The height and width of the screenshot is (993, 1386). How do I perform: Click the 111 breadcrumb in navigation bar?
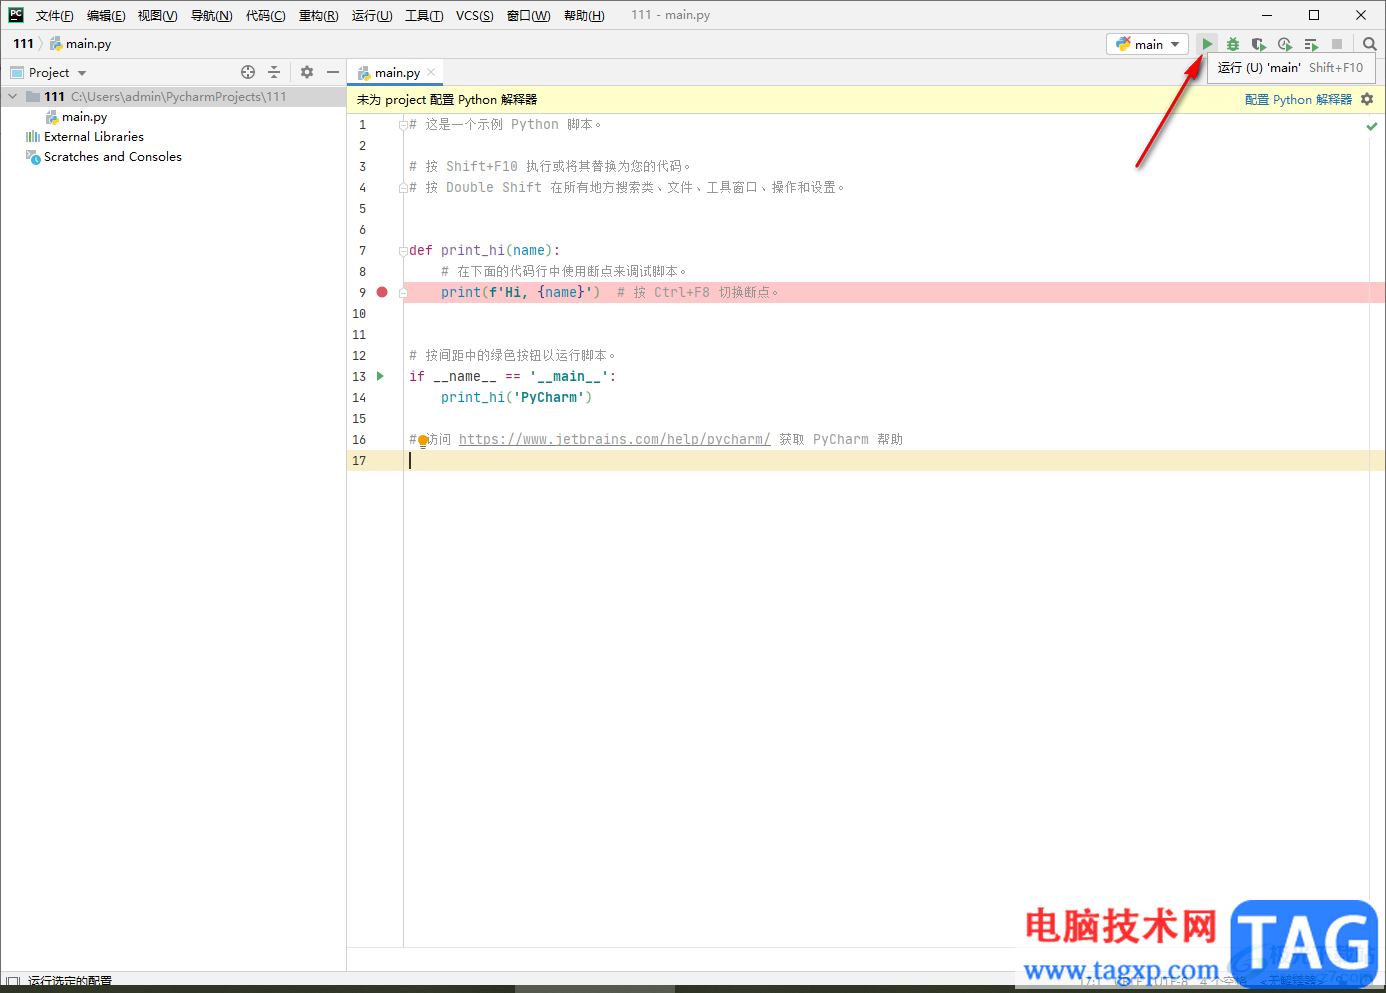pos(23,44)
